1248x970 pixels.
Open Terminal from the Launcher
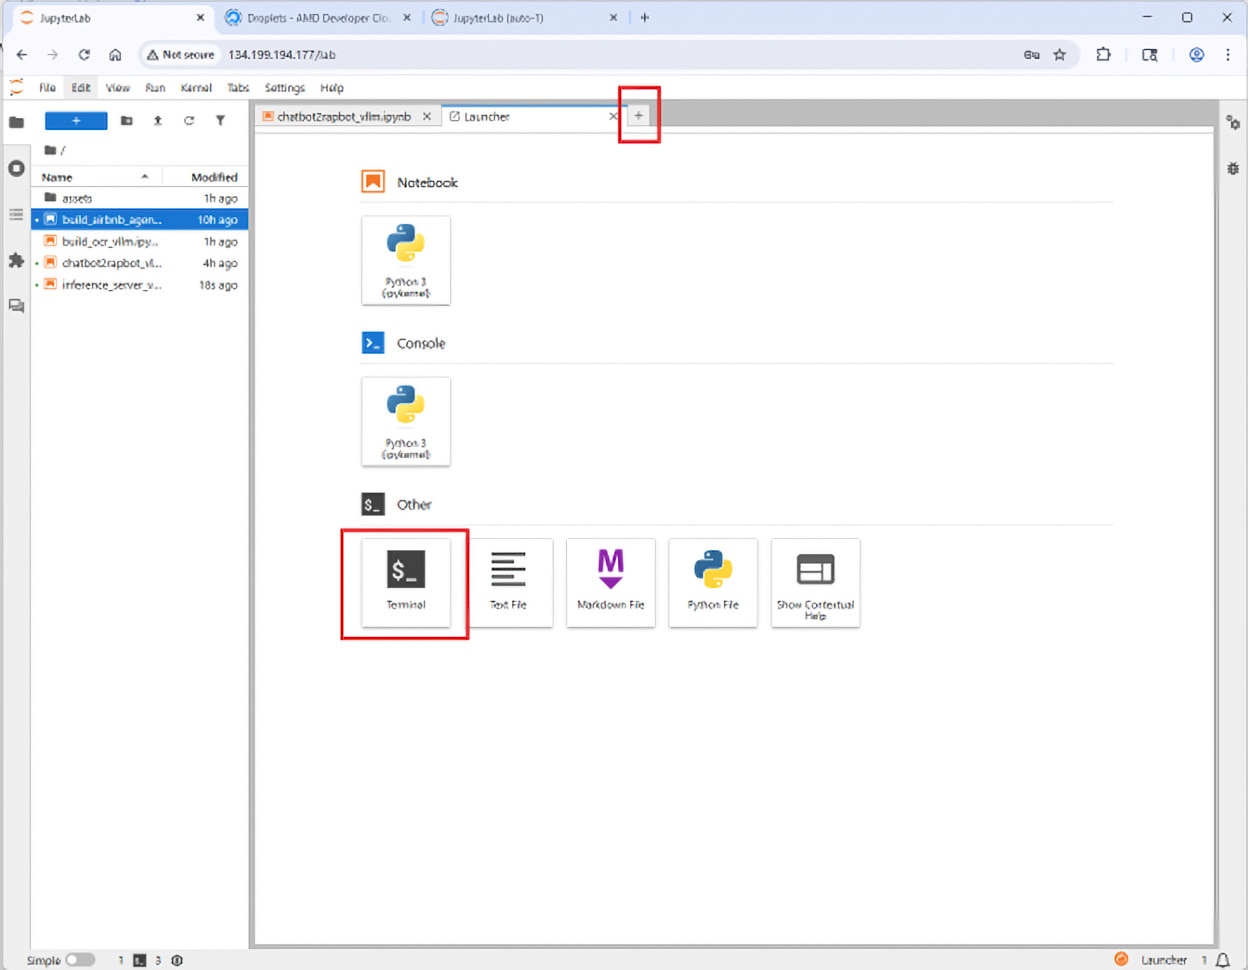click(406, 582)
